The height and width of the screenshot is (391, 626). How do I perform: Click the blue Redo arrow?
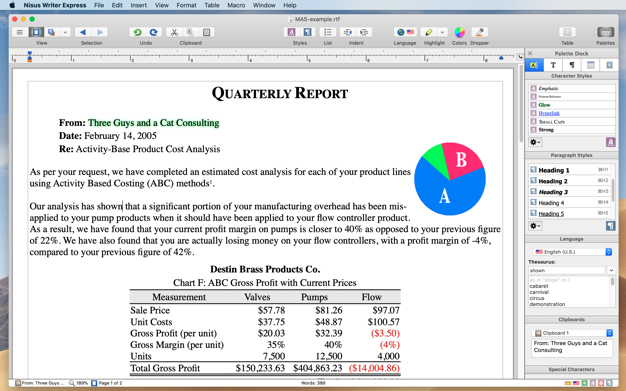(154, 32)
